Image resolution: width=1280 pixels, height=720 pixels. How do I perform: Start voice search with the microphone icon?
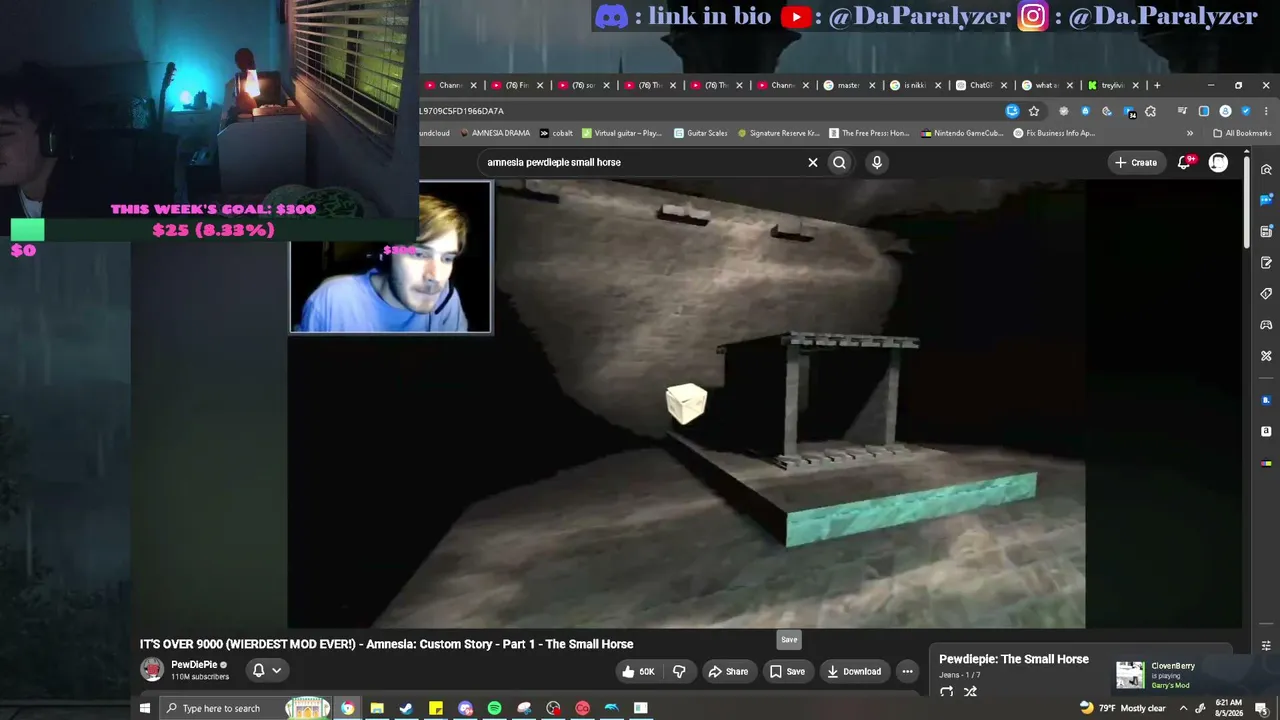coord(877,162)
